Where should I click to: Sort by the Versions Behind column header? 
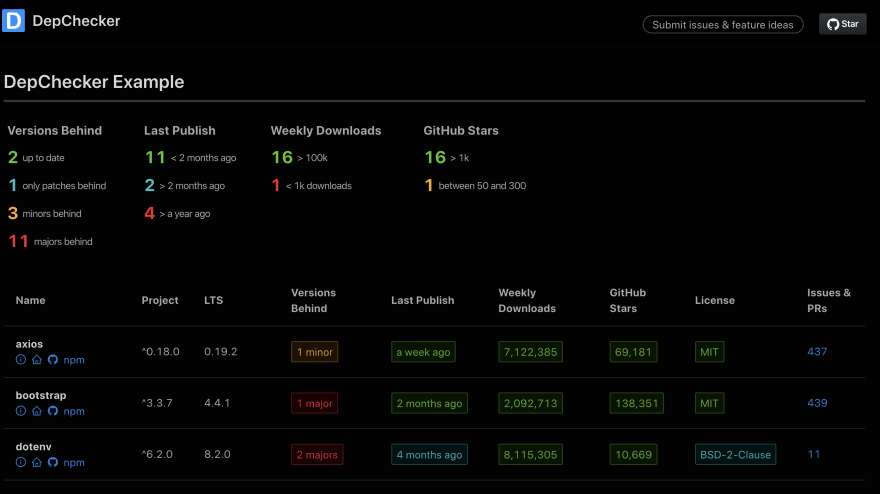click(x=313, y=300)
